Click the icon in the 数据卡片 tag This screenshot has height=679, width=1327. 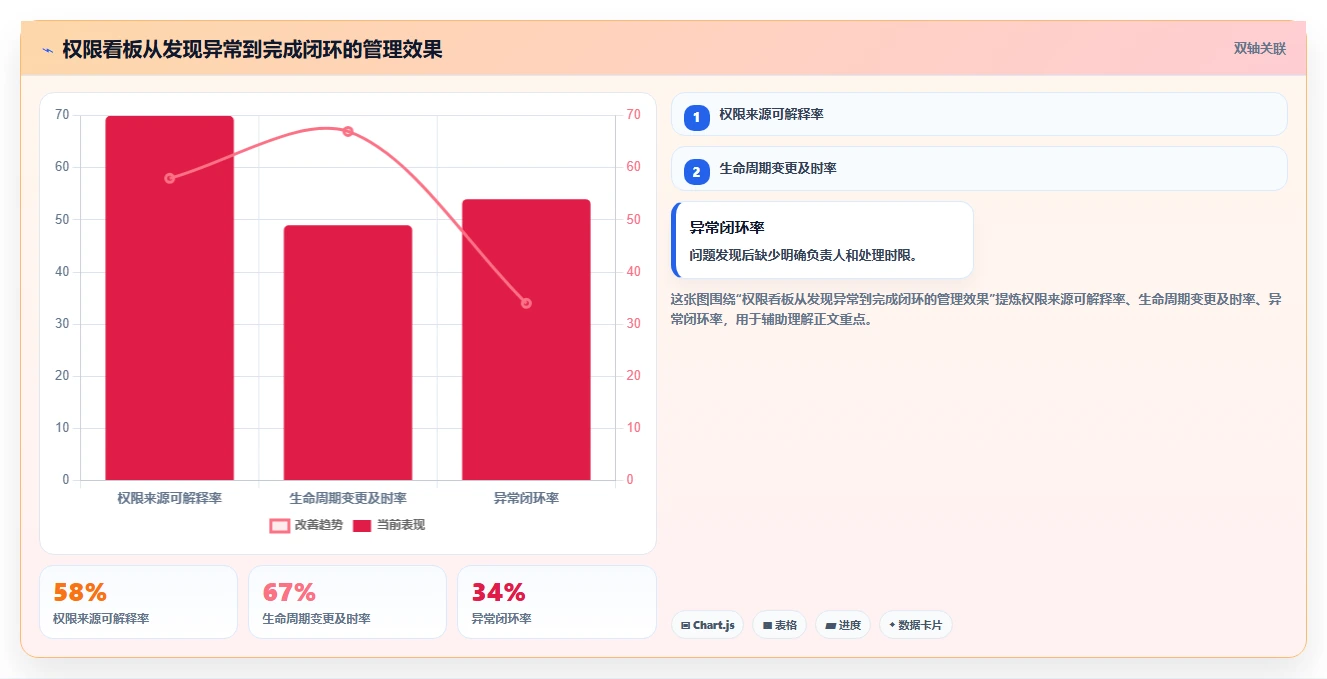pyautogui.click(x=892, y=625)
